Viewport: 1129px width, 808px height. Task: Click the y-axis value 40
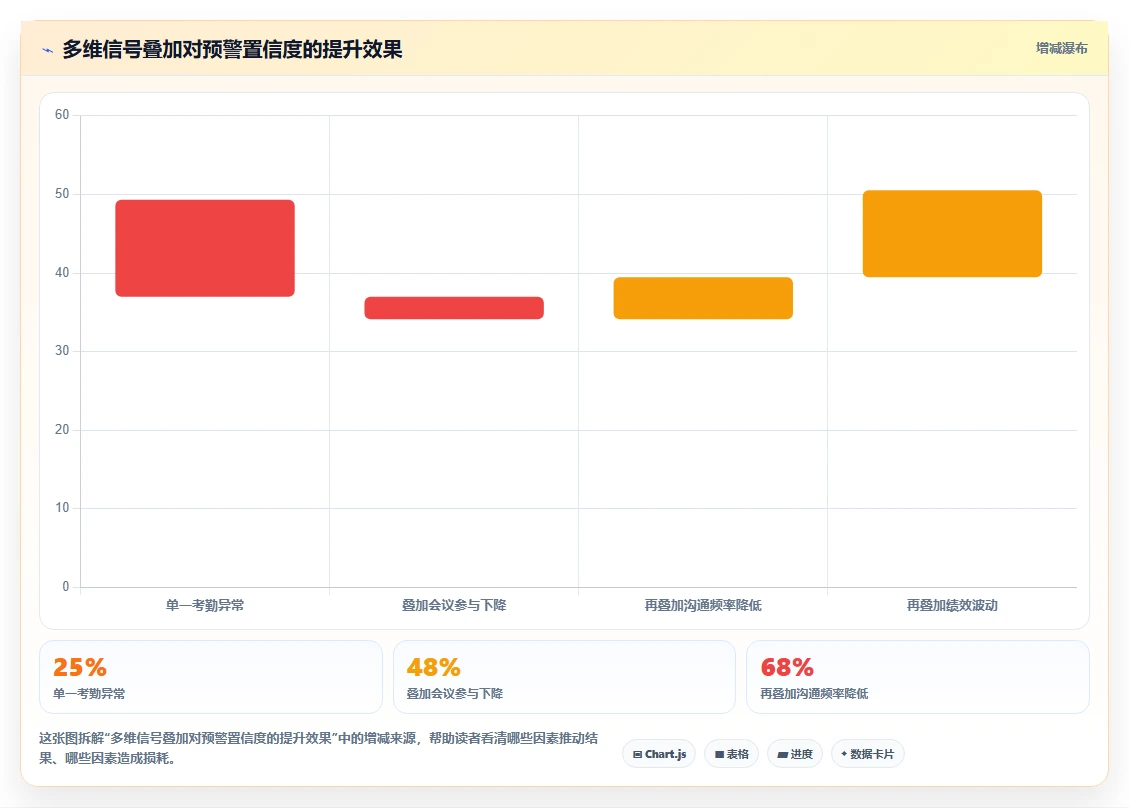(x=62, y=273)
